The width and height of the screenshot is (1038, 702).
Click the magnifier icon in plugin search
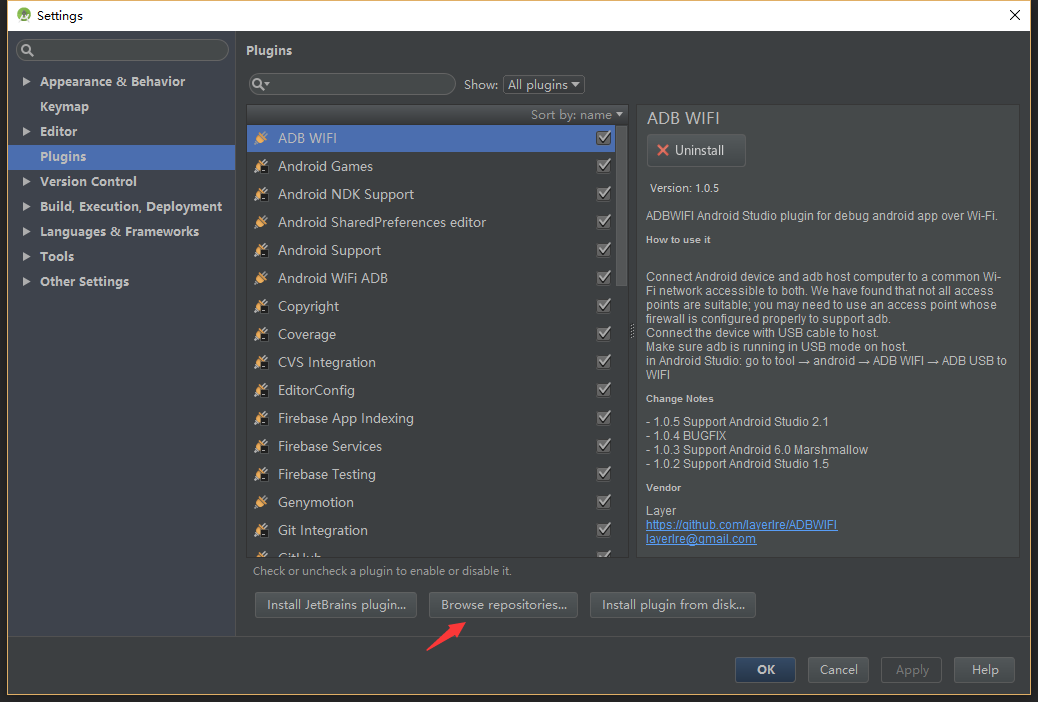260,84
